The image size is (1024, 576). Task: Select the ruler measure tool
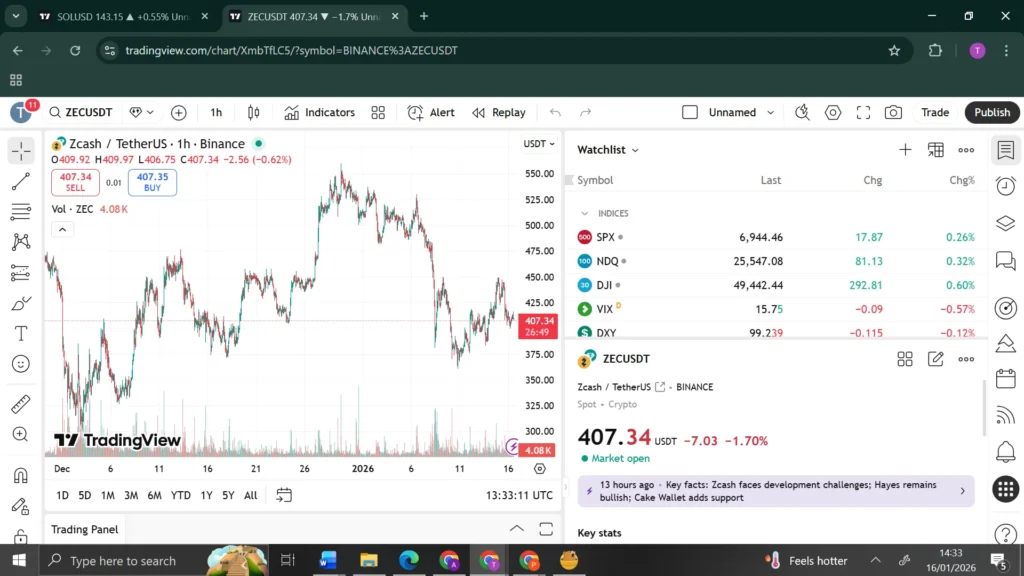click(x=21, y=404)
